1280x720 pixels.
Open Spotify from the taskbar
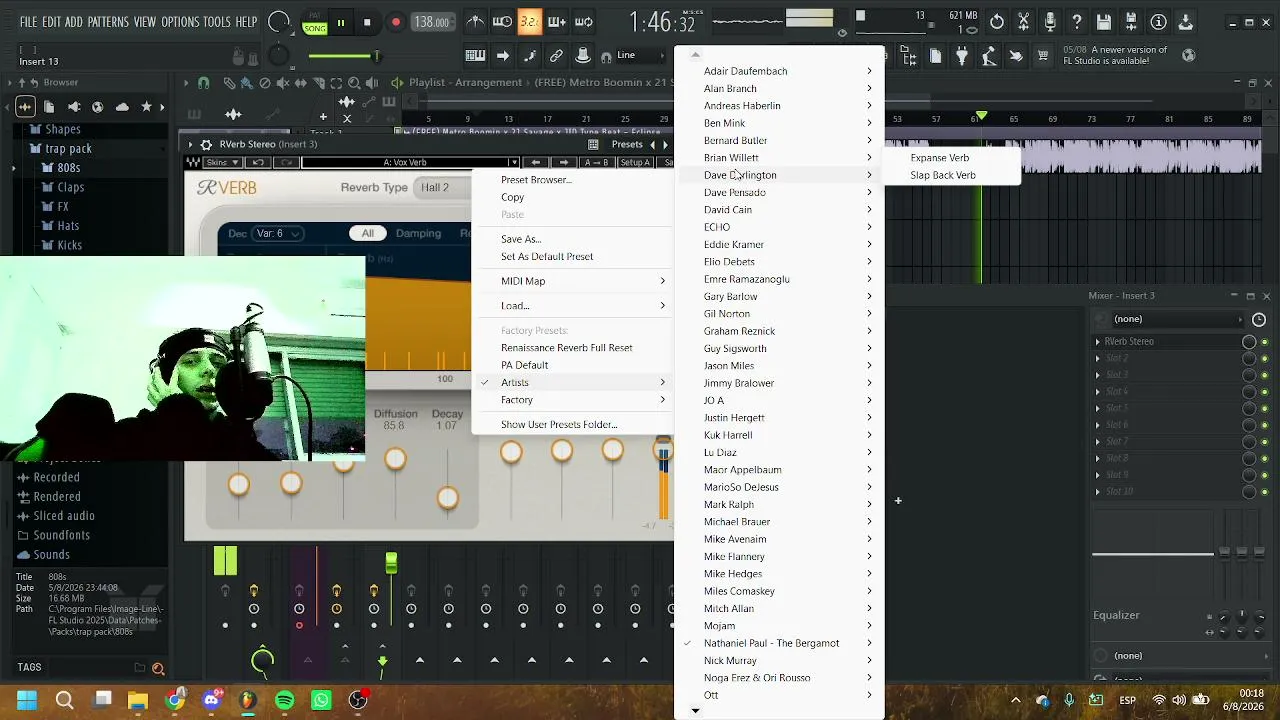(x=284, y=700)
